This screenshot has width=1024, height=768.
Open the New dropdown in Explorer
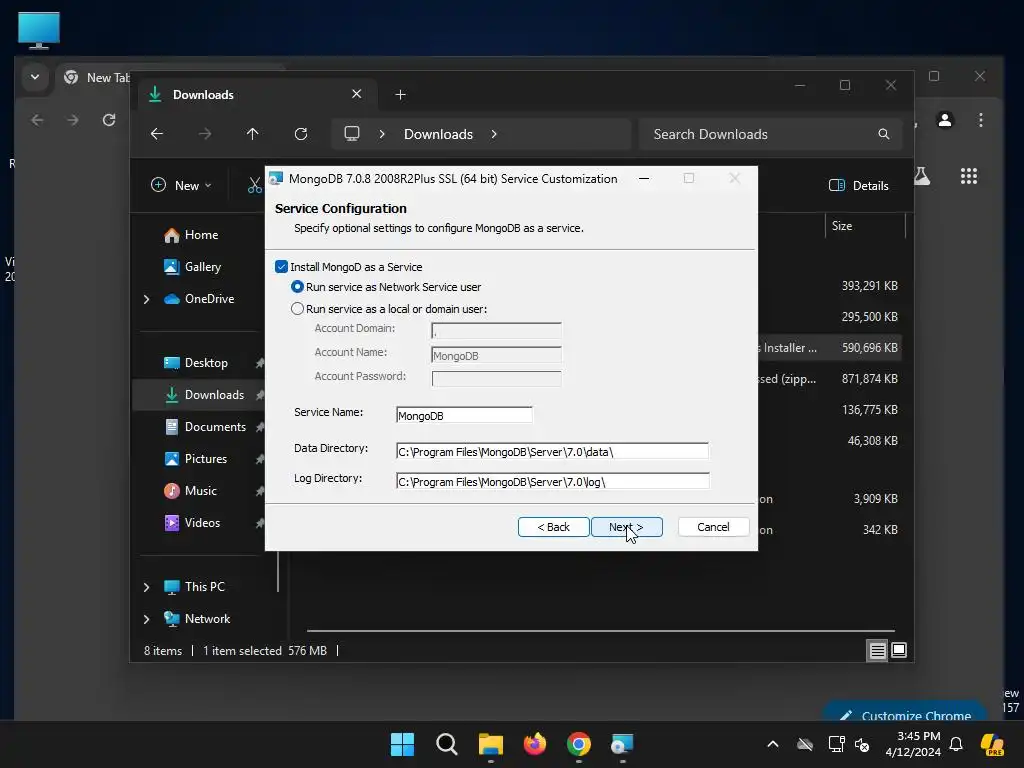181,185
